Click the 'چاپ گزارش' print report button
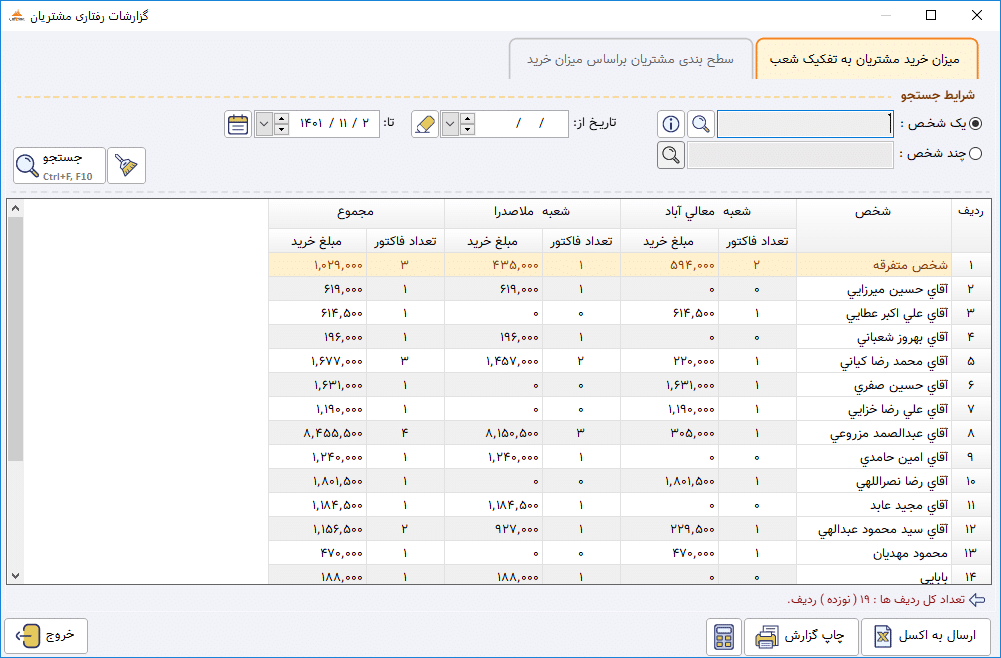The height and width of the screenshot is (658, 1001). [x=801, y=636]
